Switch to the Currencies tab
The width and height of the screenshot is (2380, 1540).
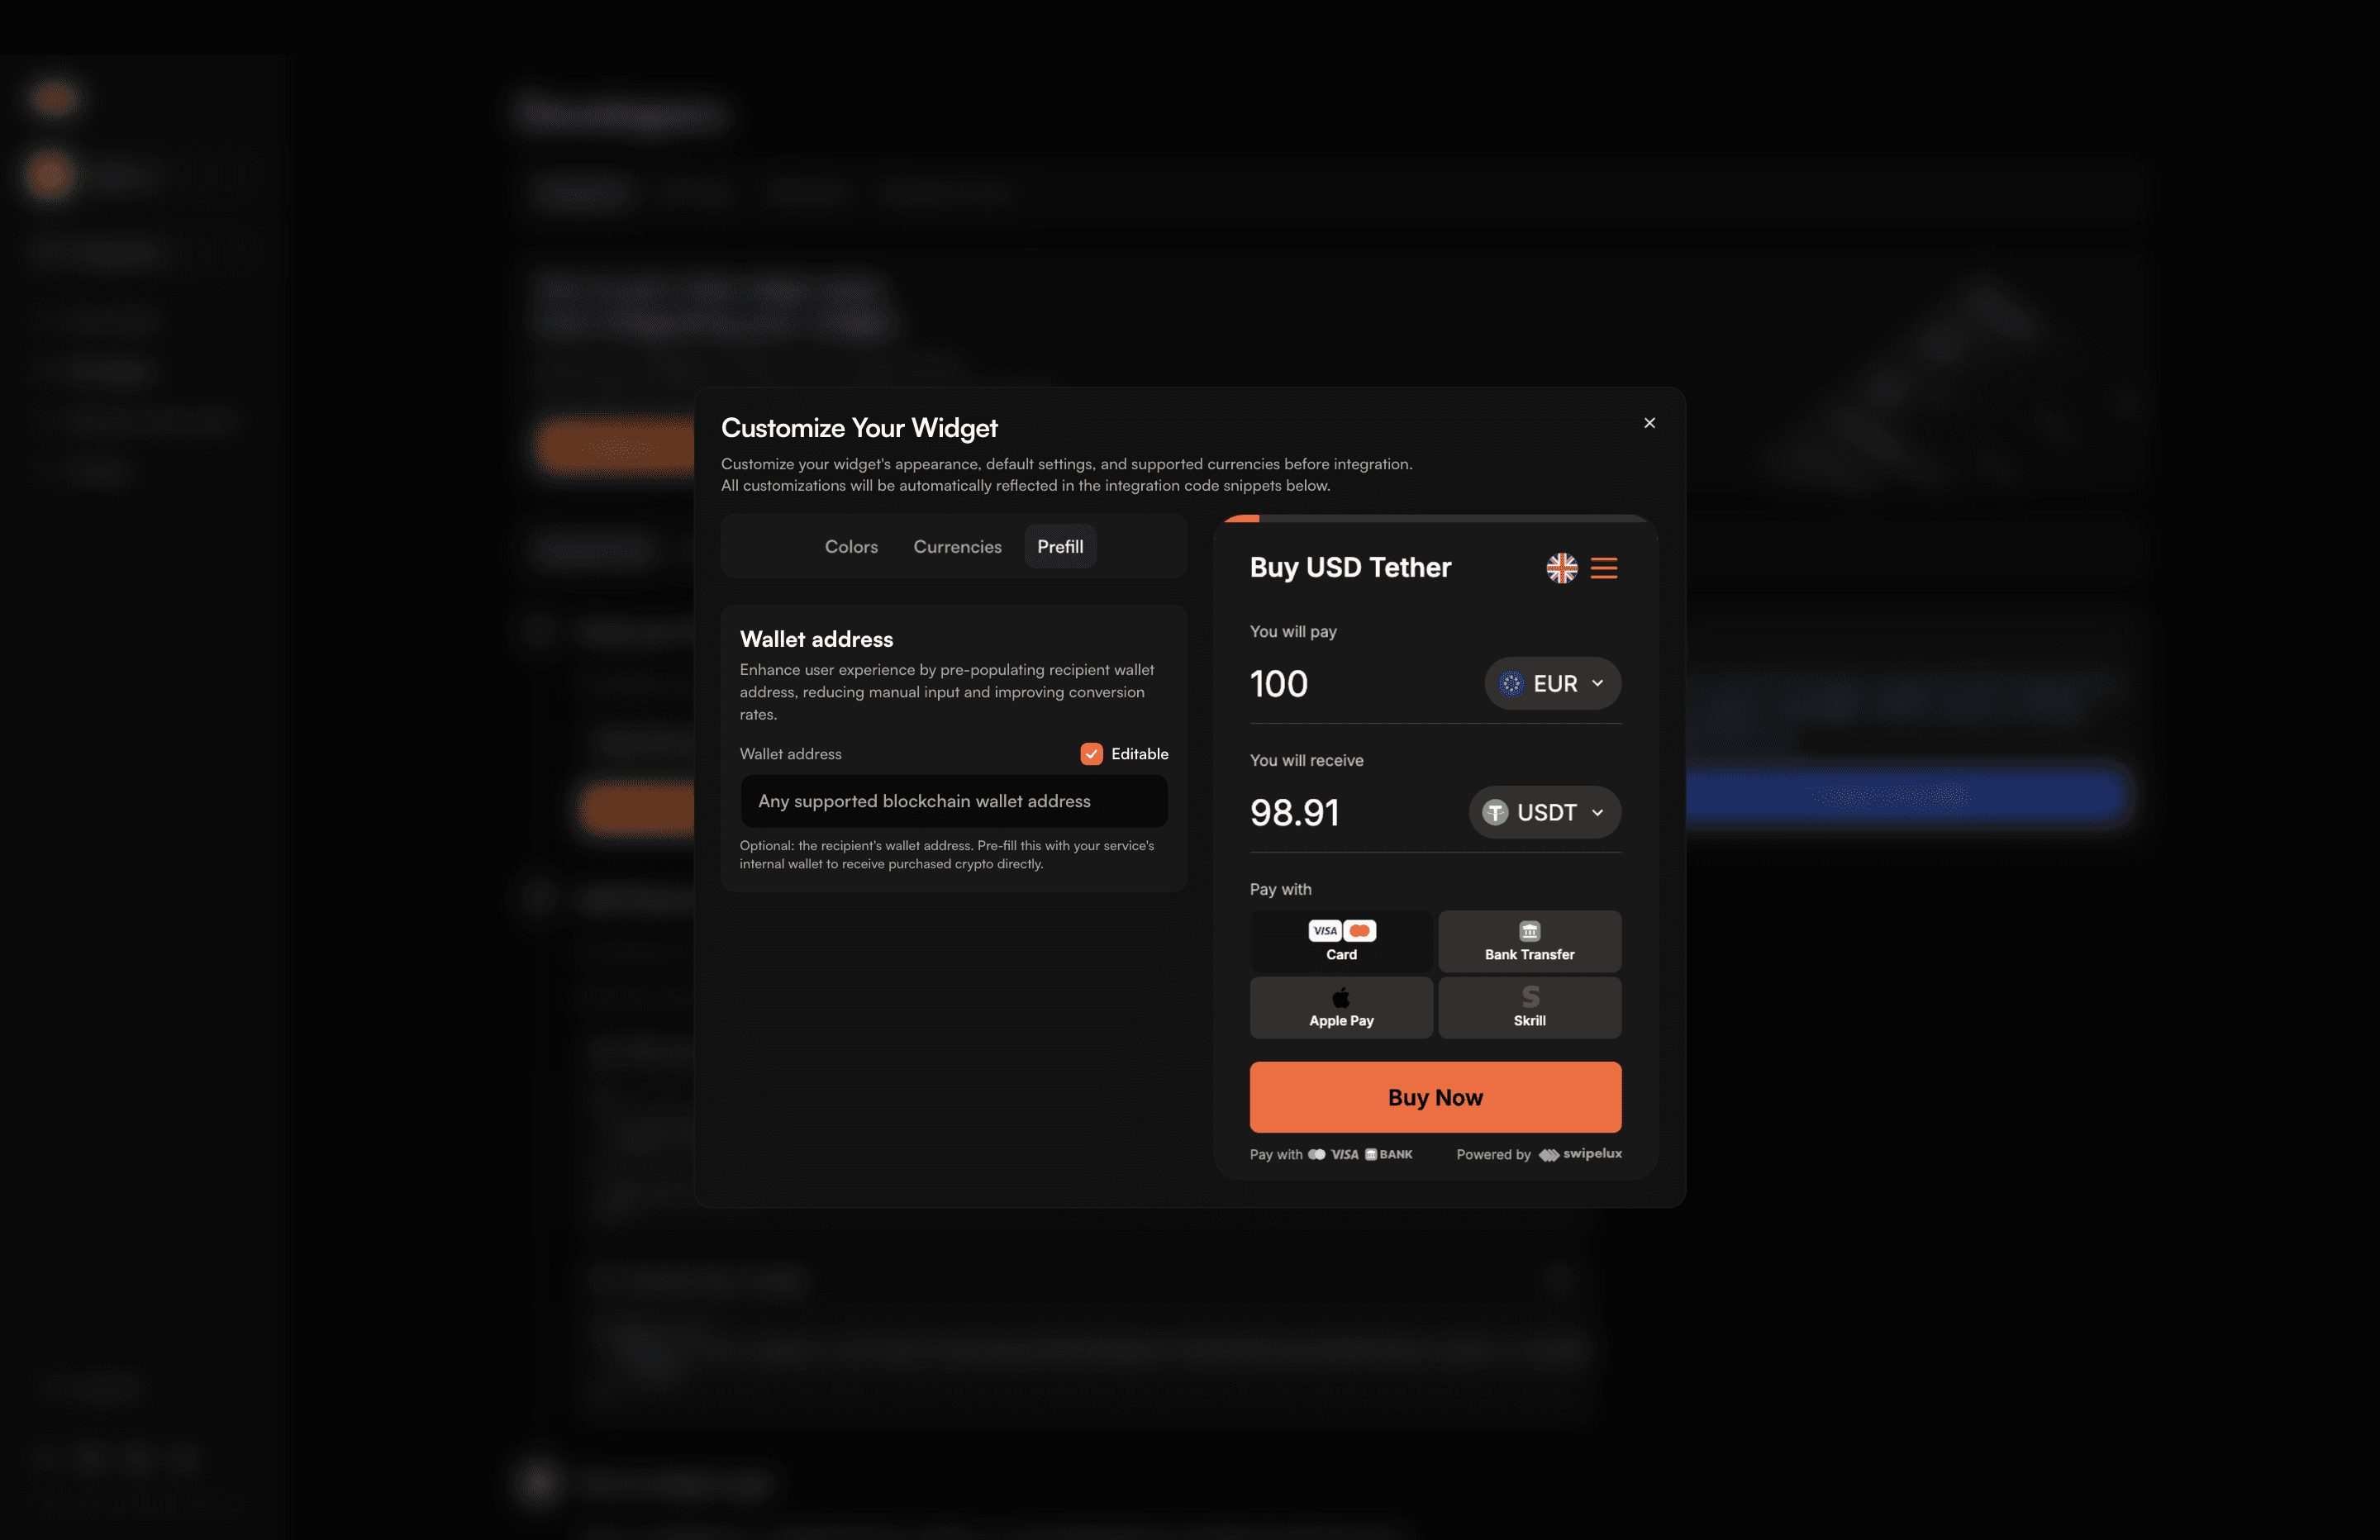pos(957,547)
